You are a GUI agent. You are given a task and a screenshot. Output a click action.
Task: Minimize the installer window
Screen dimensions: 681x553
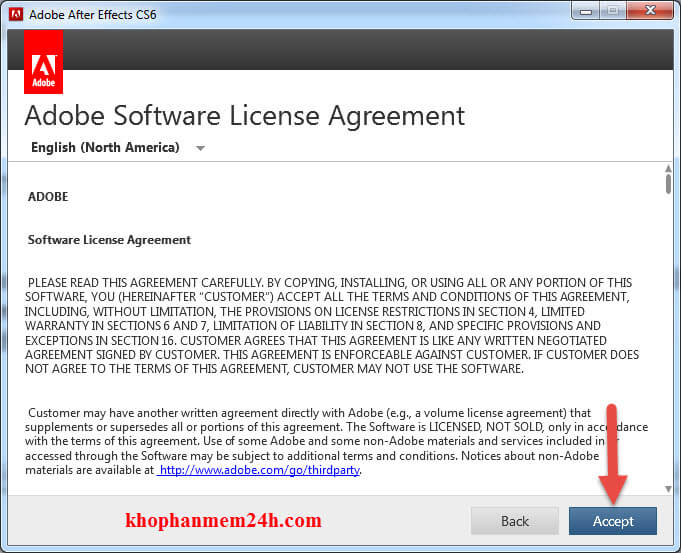point(585,12)
